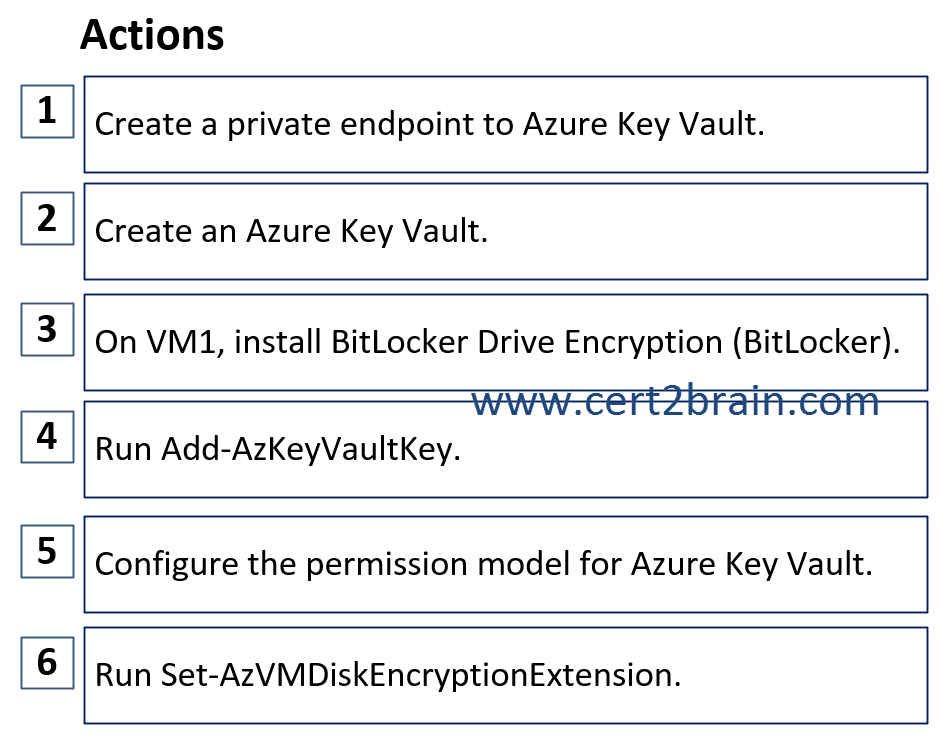Viewport: 948px width, 745px height.
Task: Select the number 4 box
Action: [47, 437]
